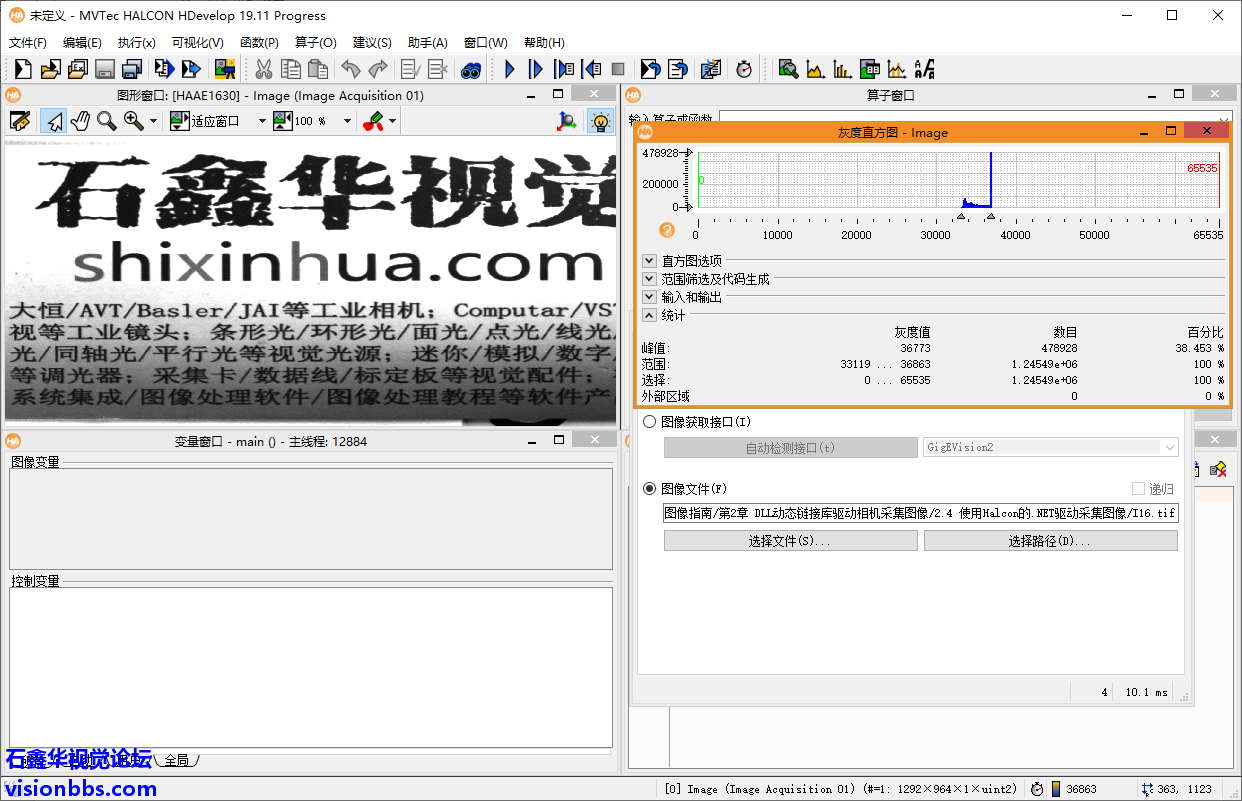This screenshot has width=1242, height=801.
Task: Open the OCR Training File Browser icon
Action: tap(924, 69)
